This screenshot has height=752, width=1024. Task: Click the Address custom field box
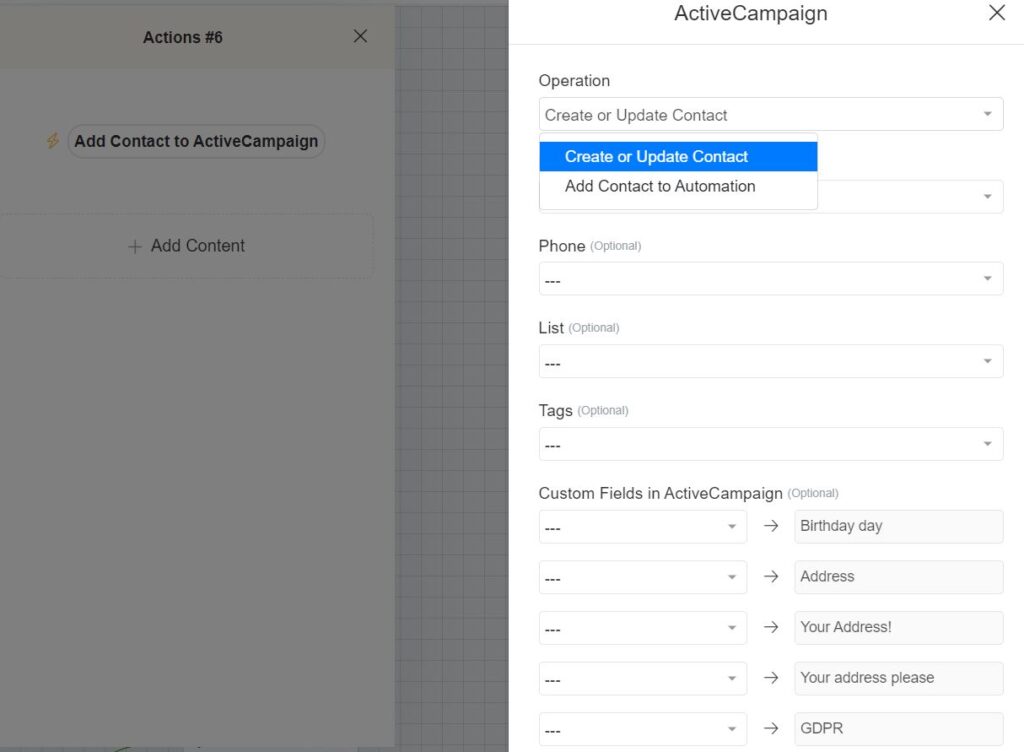(x=899, y=577)
